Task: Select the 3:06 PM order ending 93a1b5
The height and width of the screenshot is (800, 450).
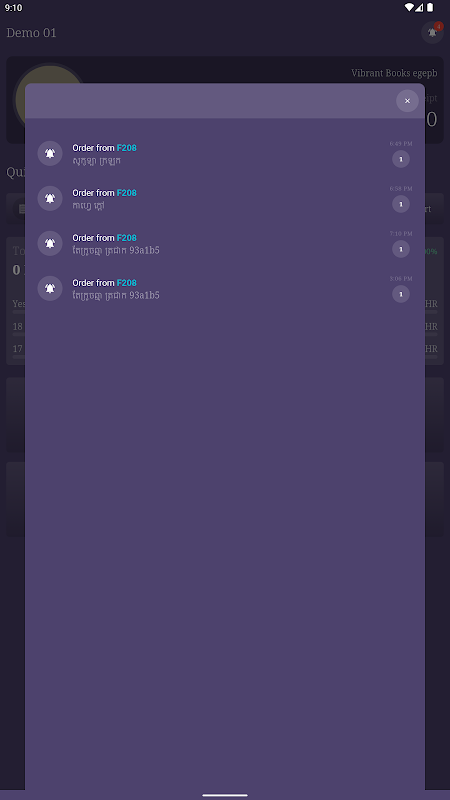Action: coord(225,288)
